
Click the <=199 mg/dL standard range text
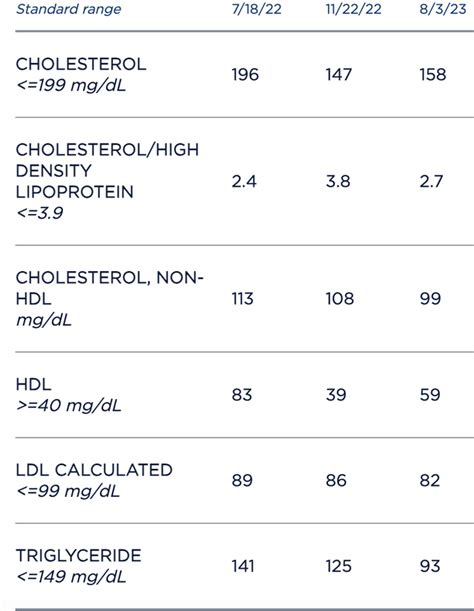71,85
